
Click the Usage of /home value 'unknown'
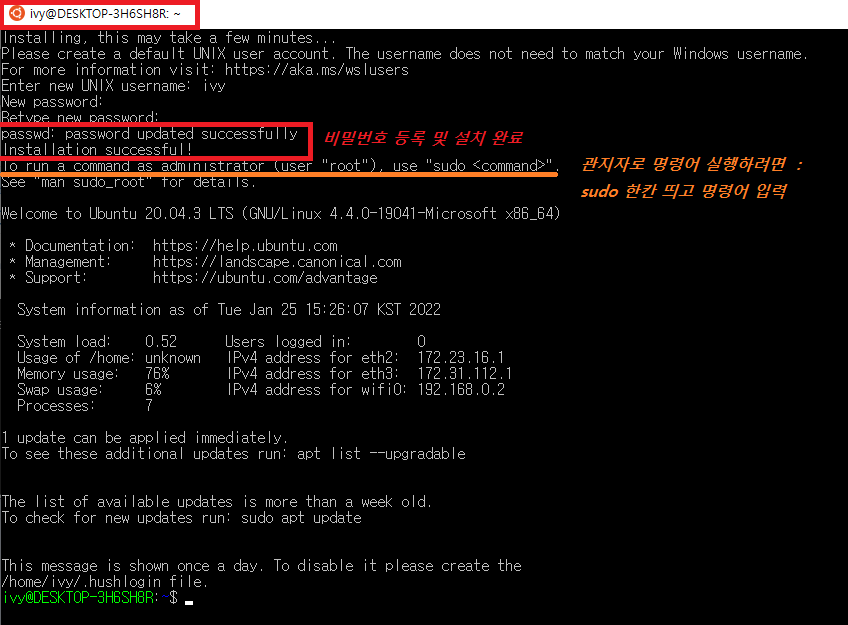coord(173,358)
